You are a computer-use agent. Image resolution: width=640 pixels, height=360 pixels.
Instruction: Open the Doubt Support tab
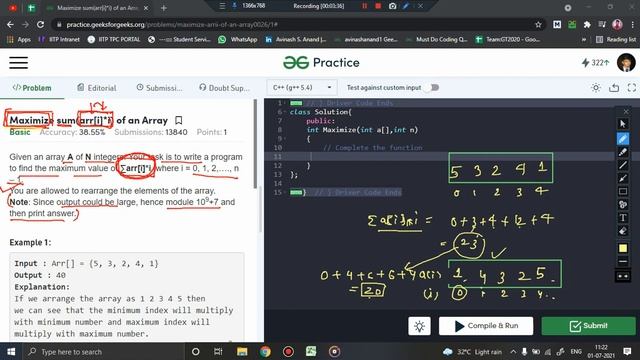(x=224, y=88)
